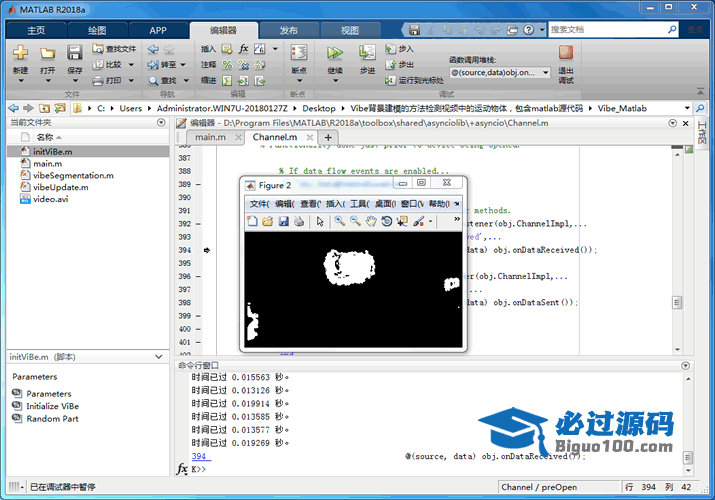Click the breakpoint dash on line 389
Viewport: 715px width, 500px height.
click(198, 185)
